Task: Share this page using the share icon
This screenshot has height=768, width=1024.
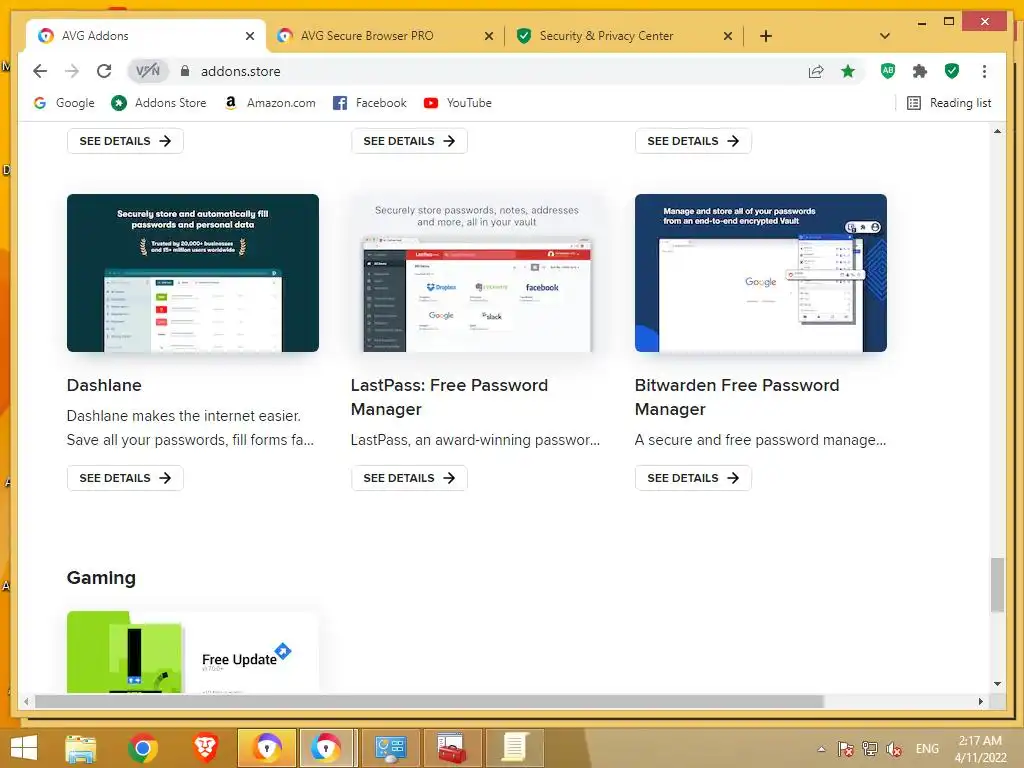Action: 816,71
